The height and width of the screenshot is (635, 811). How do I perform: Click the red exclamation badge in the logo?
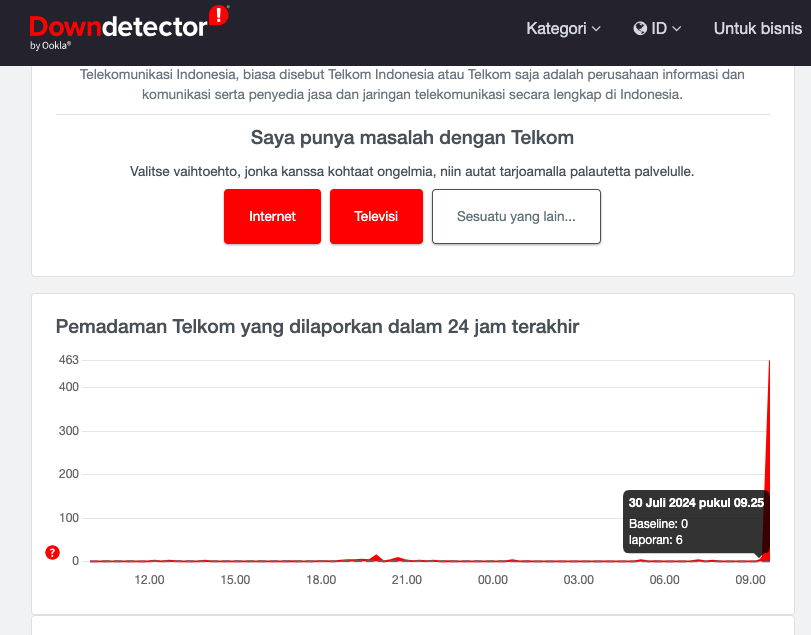[218, 15]
